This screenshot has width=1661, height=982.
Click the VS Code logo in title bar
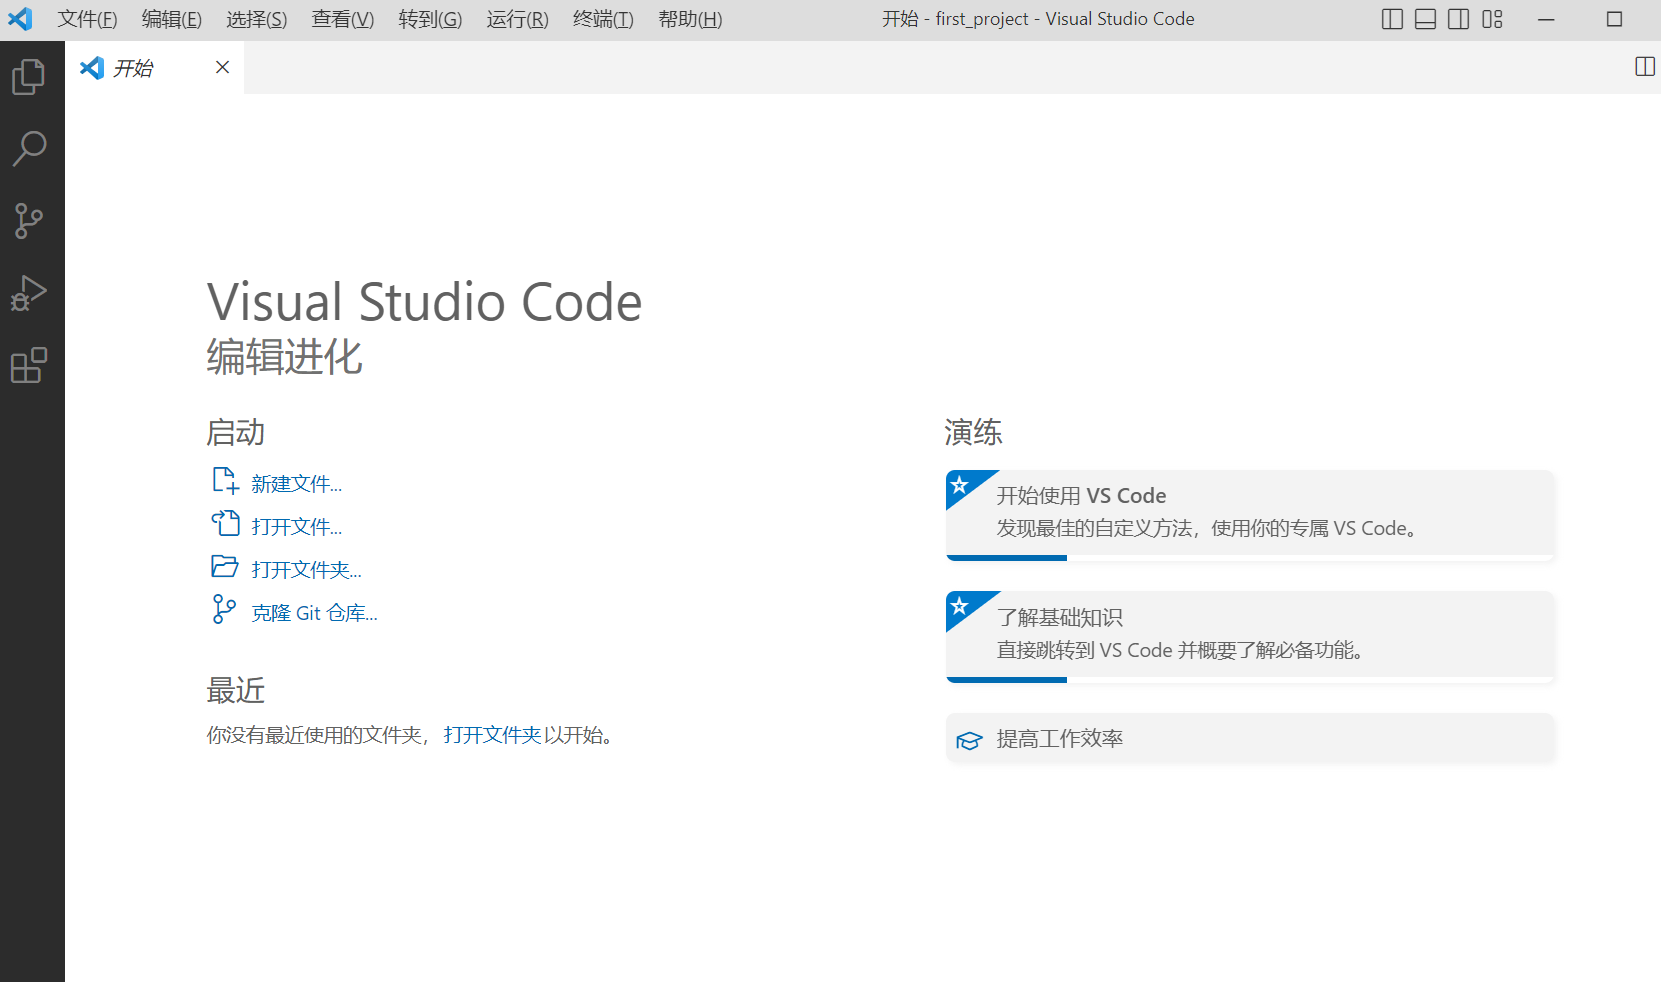coord(20,19)
